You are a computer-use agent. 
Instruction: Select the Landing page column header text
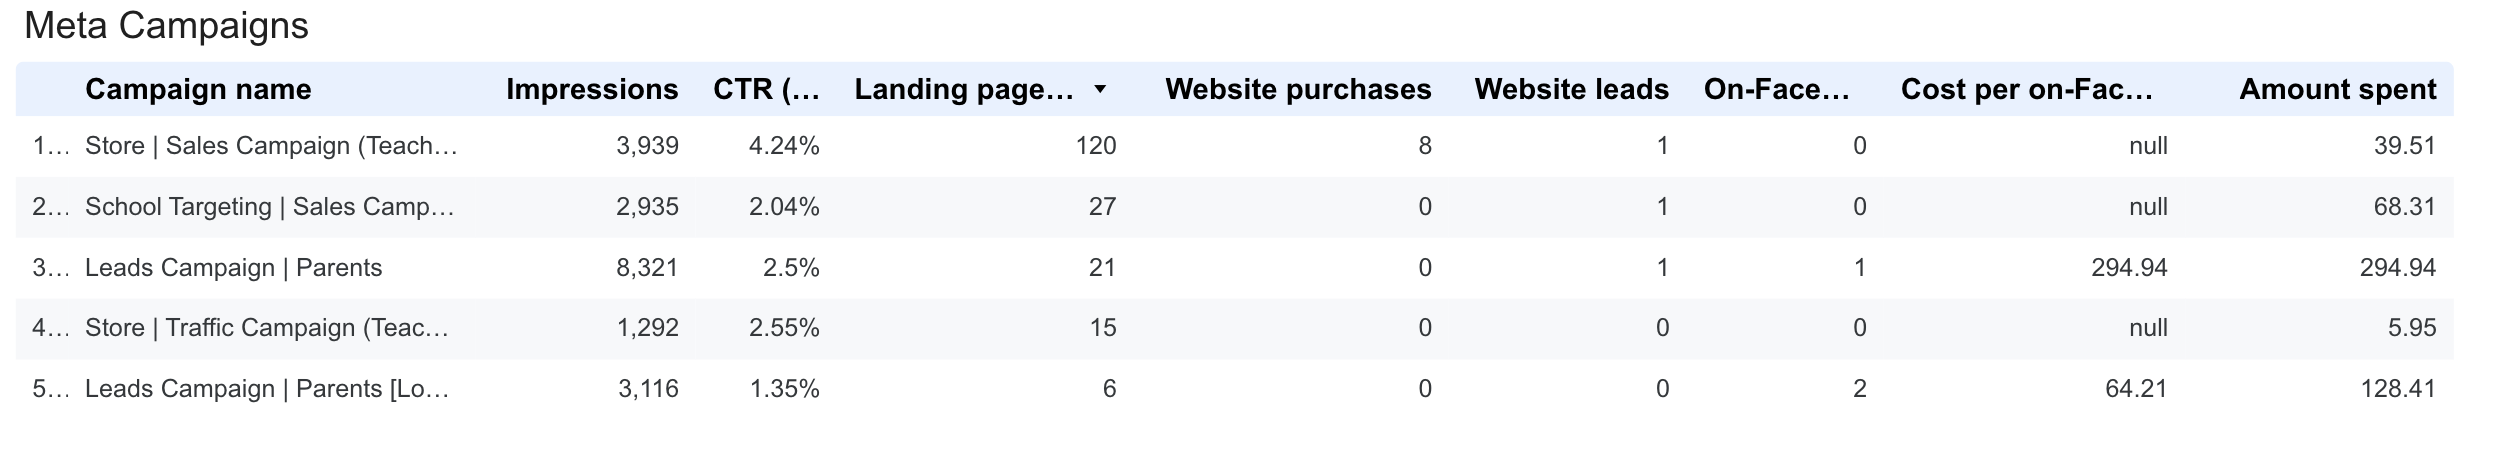pyautogui.click(x=964, y=90)
